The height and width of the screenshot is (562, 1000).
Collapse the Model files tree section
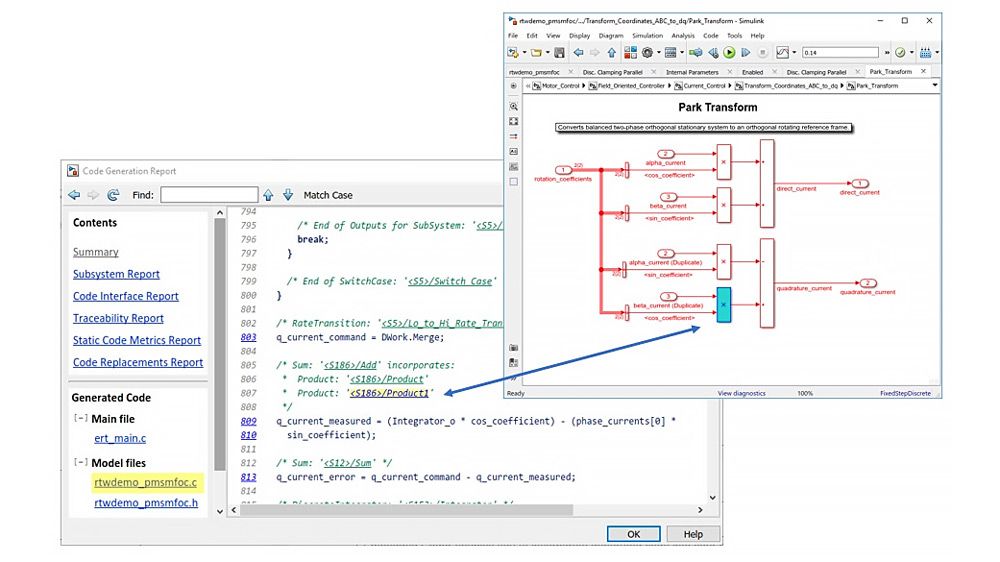80,463
